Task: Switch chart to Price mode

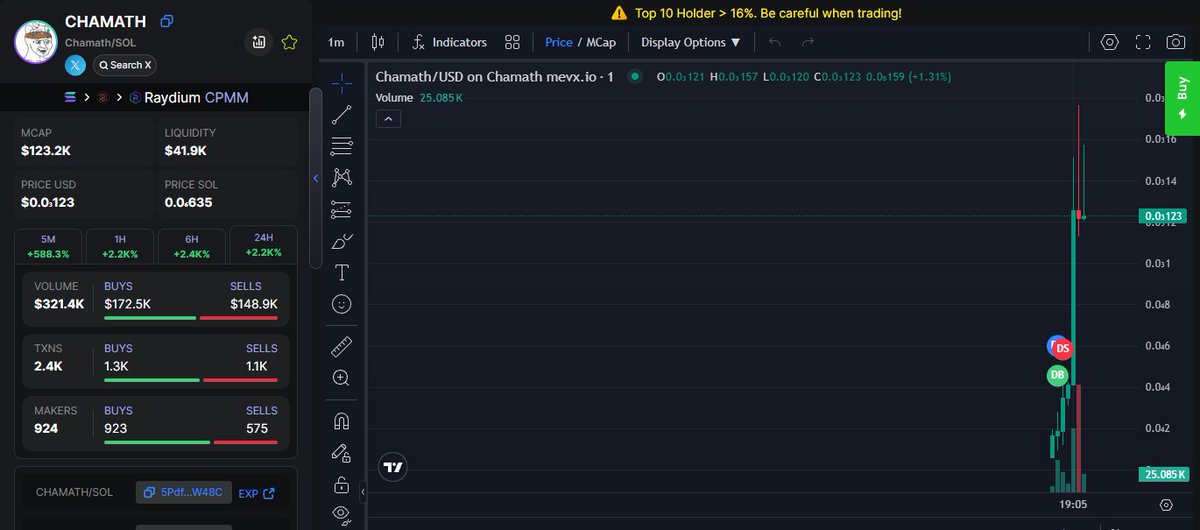Action: point(559,42)
